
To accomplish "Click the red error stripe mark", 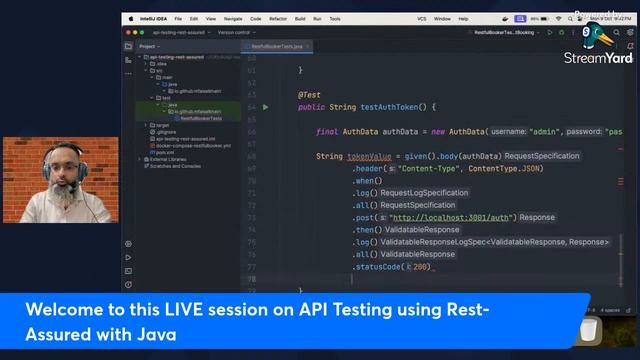I will click(621, 181).
